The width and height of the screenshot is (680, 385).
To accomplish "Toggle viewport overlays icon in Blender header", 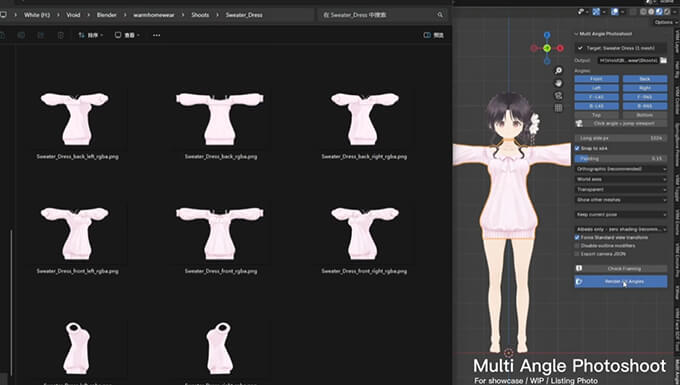I will (x=615, y=12).
